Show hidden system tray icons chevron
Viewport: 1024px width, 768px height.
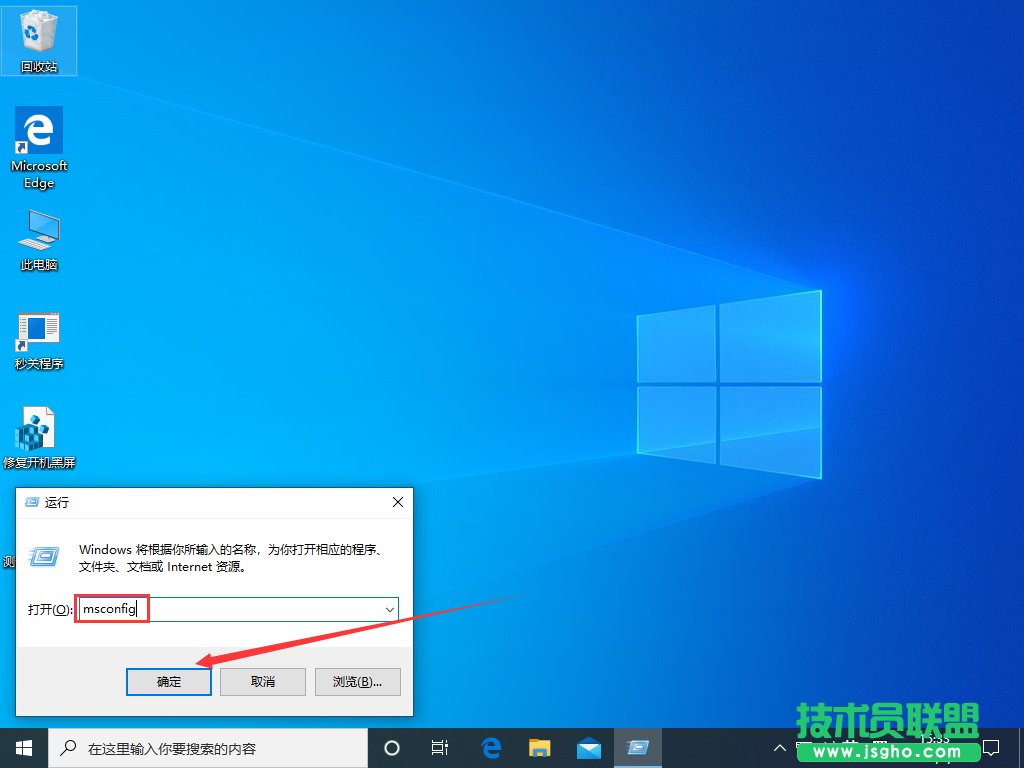click(x=779, y=747)
